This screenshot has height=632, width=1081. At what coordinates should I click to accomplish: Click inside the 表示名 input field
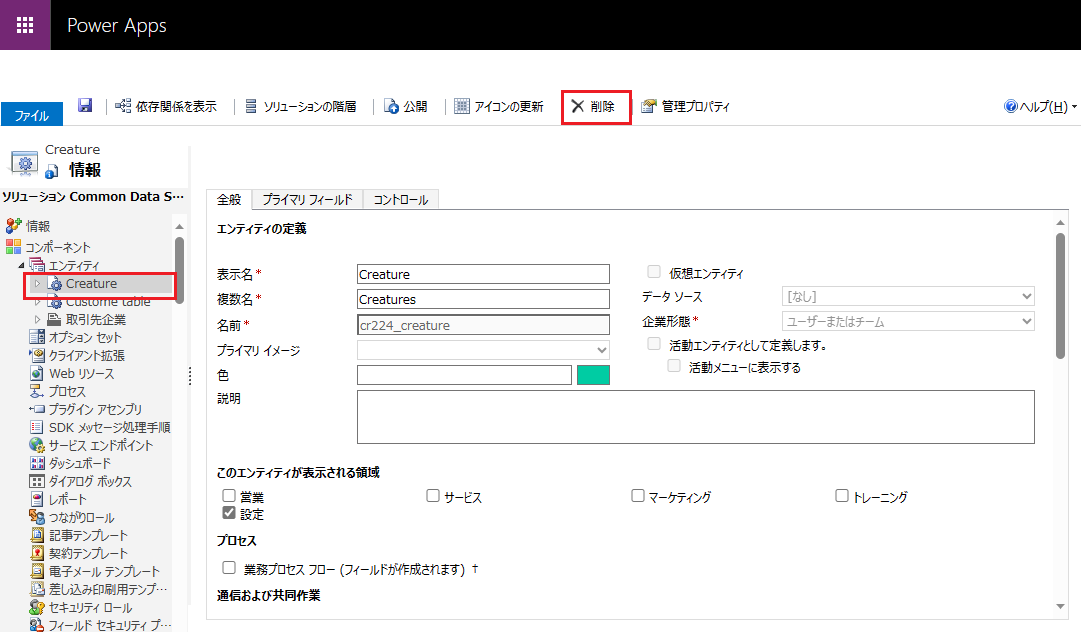click(x=483, y=273)
